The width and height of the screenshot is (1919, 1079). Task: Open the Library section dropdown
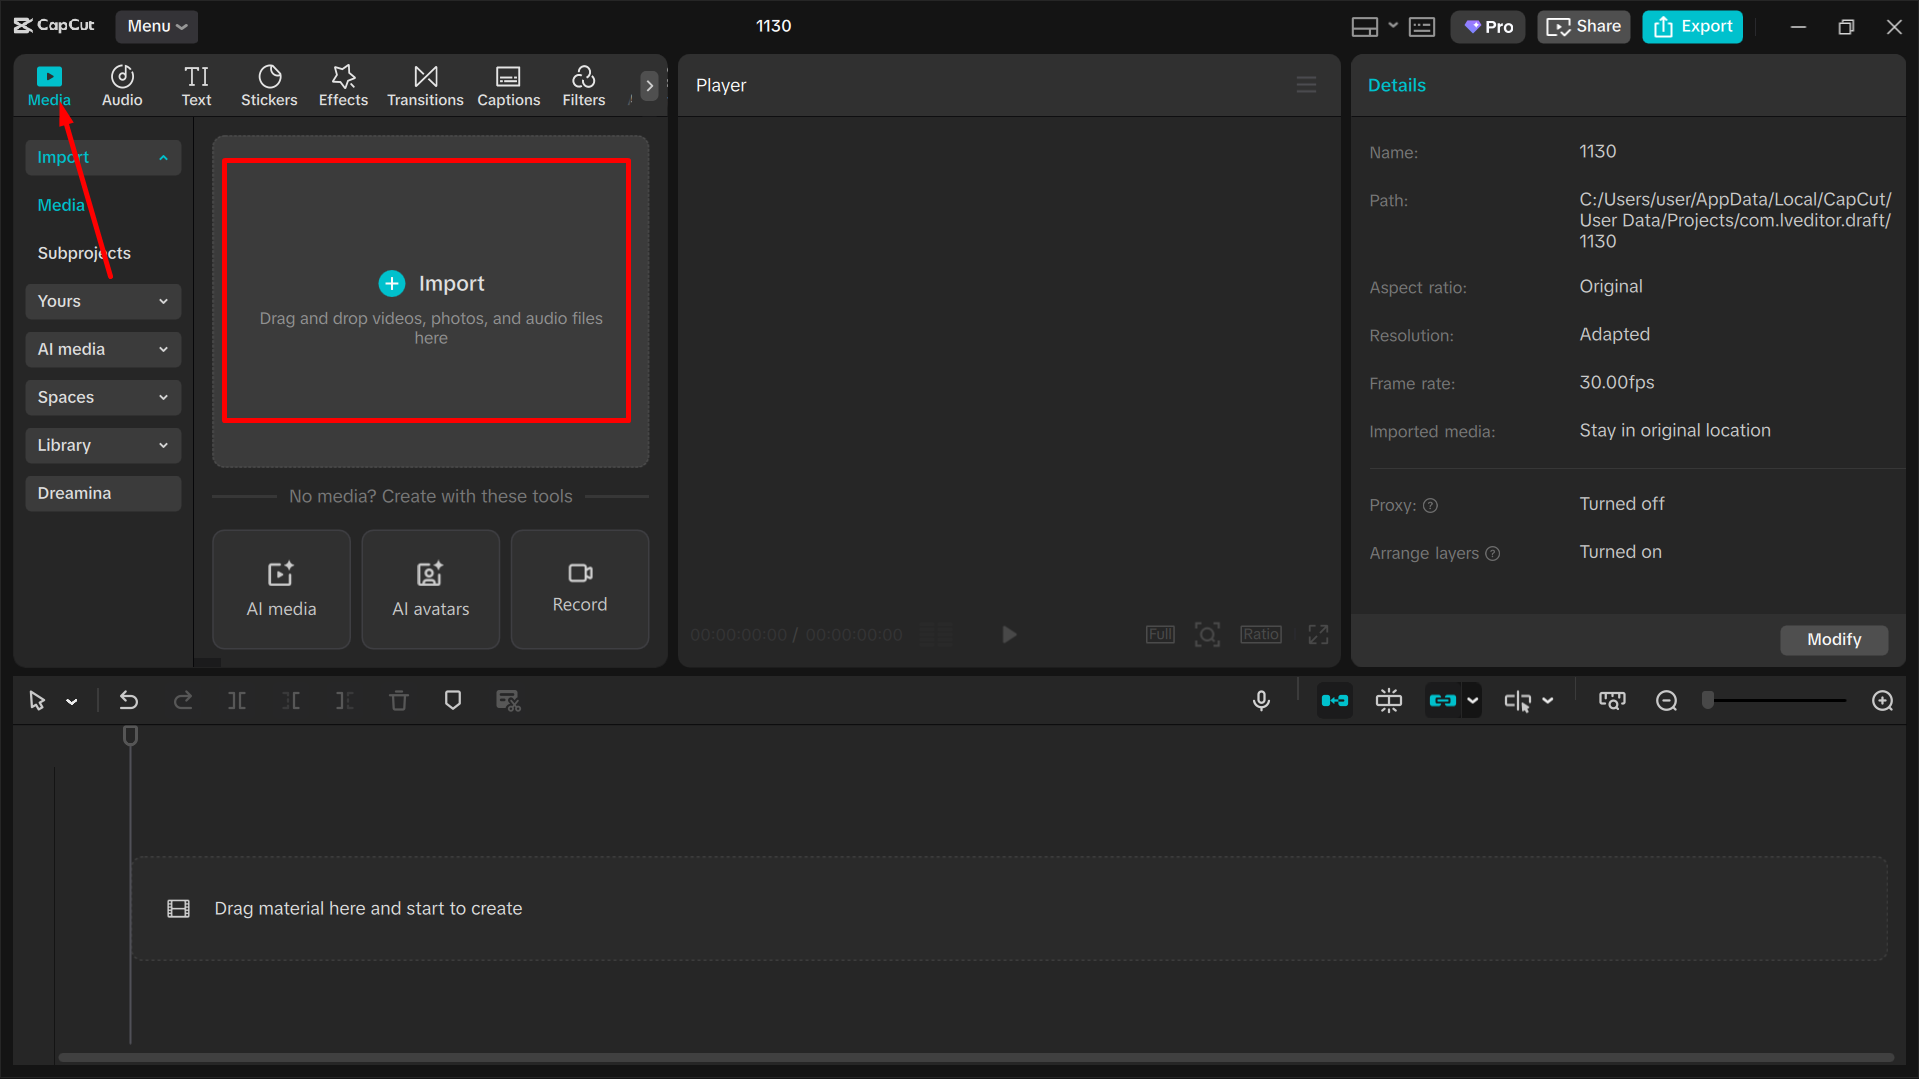(x=102, y=445)
